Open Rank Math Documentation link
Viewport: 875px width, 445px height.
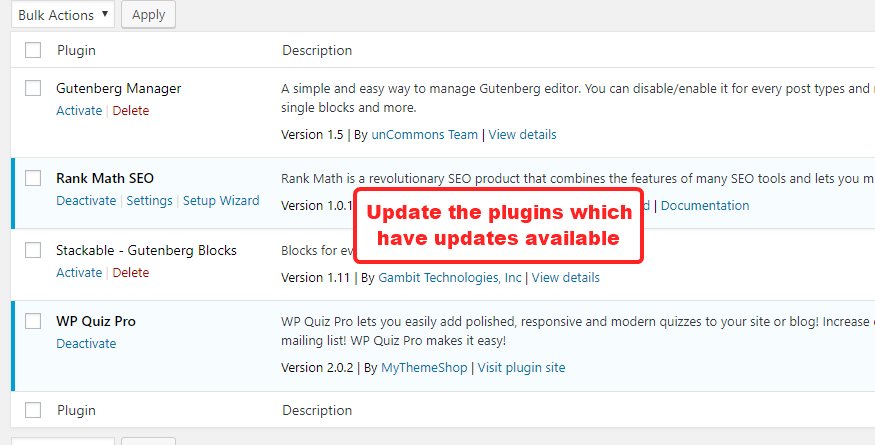pyautogui.click(x=705, y=206)
